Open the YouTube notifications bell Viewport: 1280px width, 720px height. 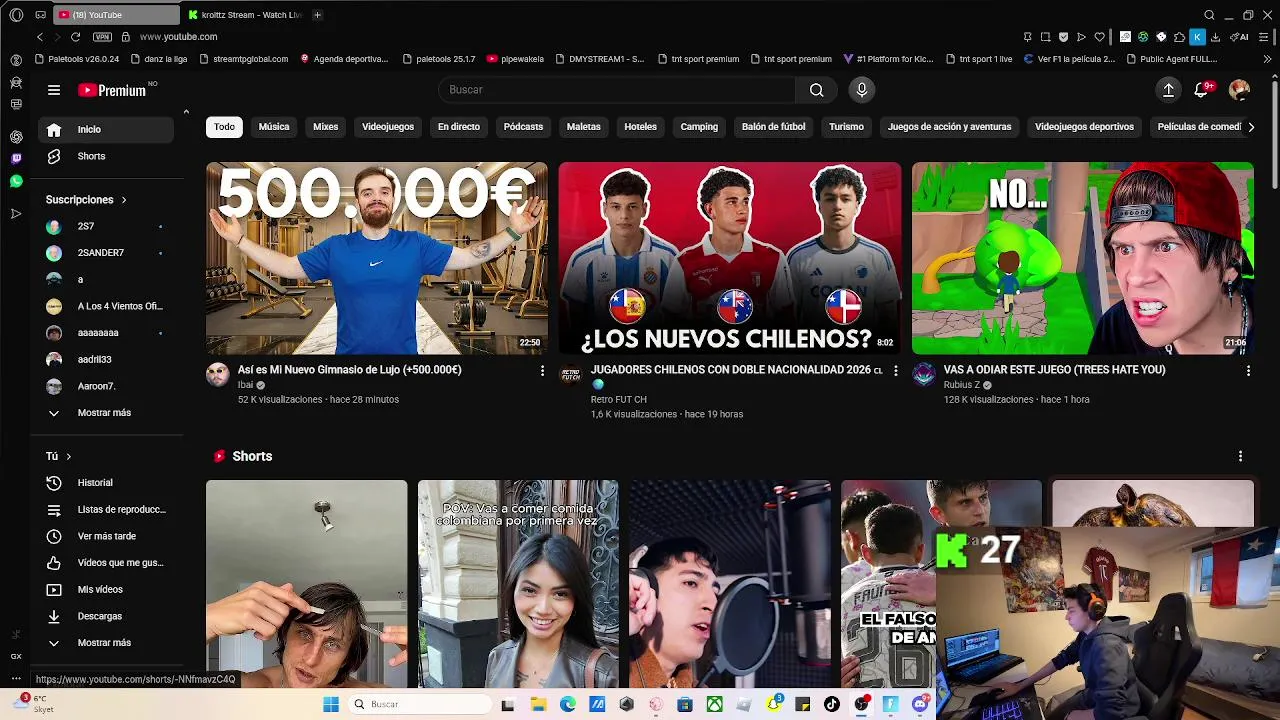click(x=1203, y=90)
